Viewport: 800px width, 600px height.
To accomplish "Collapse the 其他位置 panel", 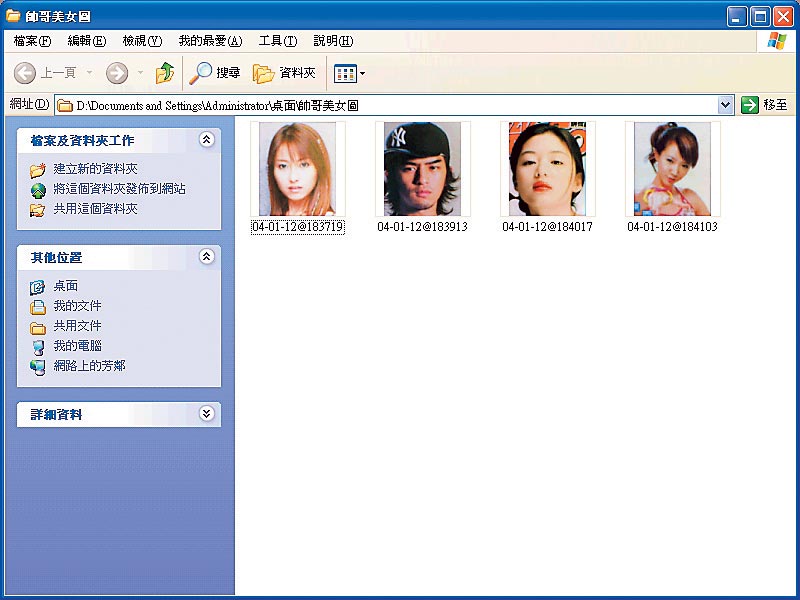I will (x=207, y=257).
